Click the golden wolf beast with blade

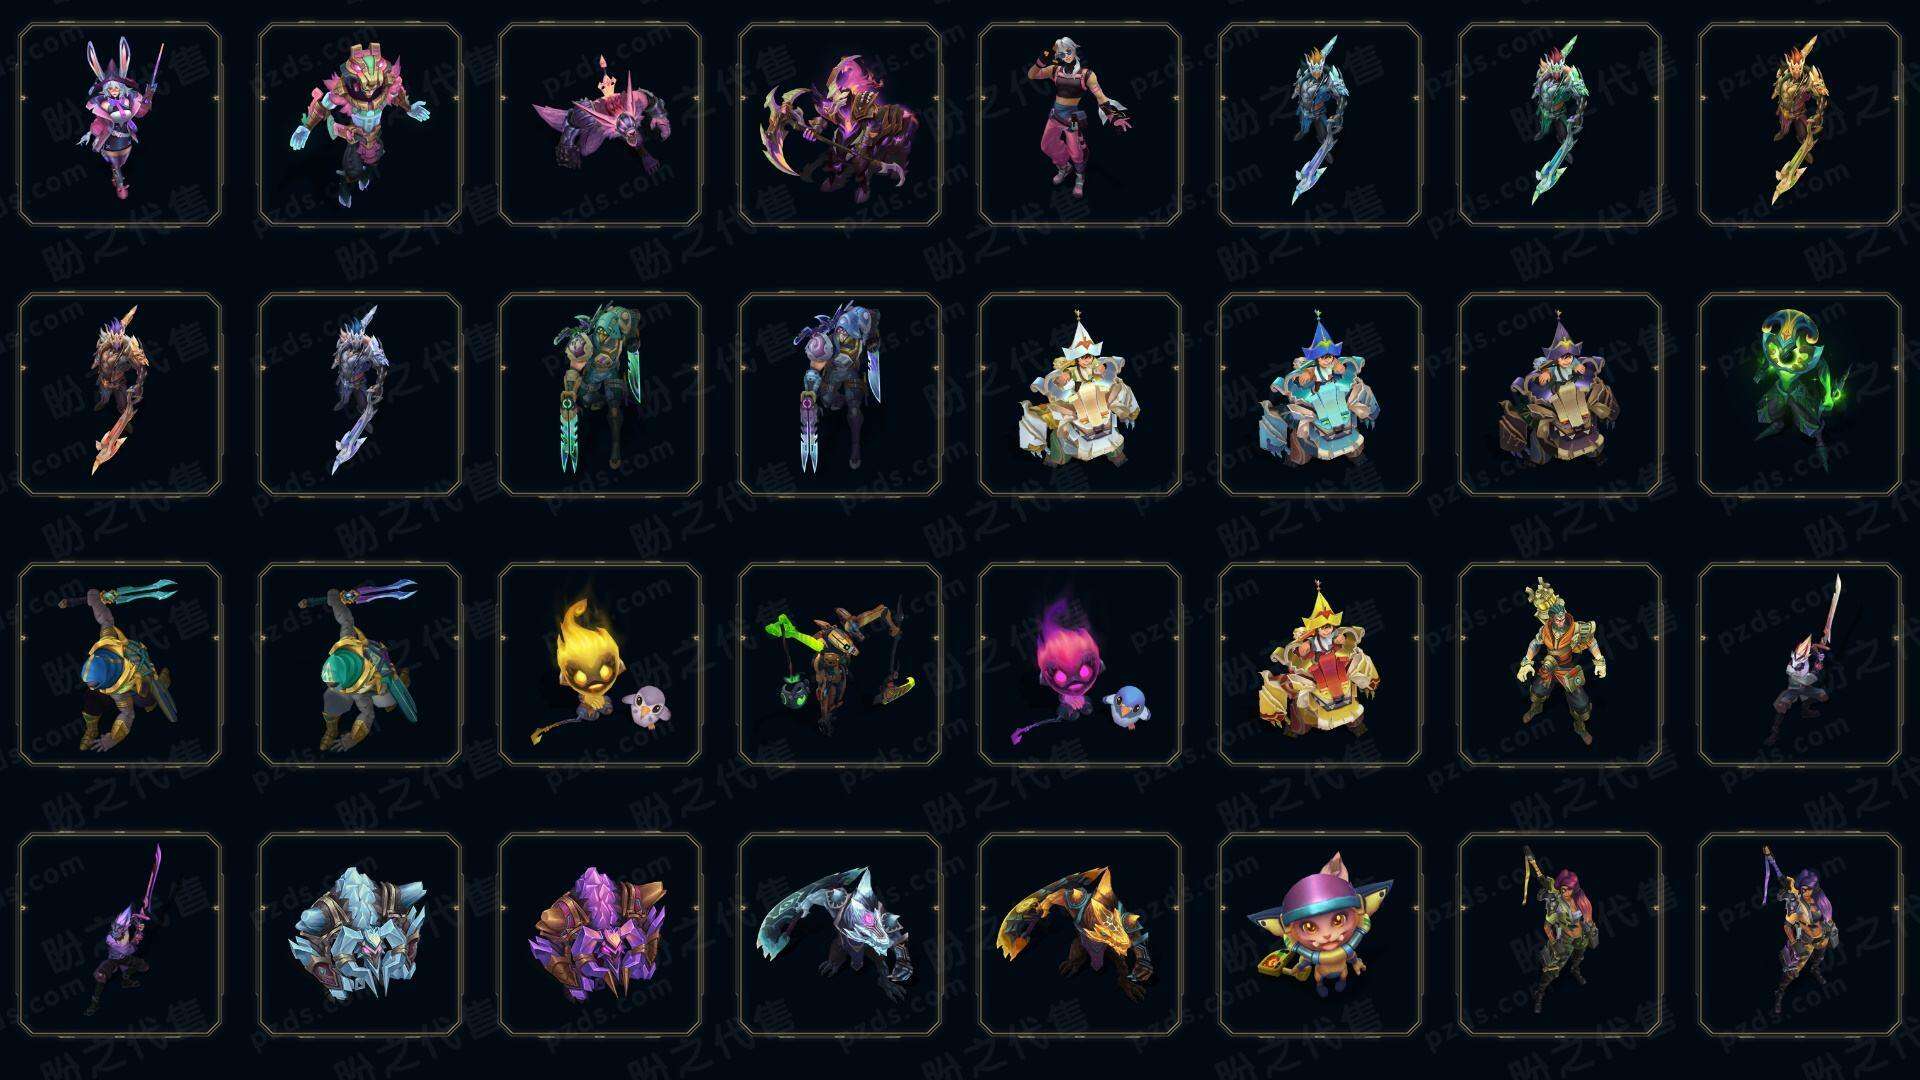coord(1080,934)
